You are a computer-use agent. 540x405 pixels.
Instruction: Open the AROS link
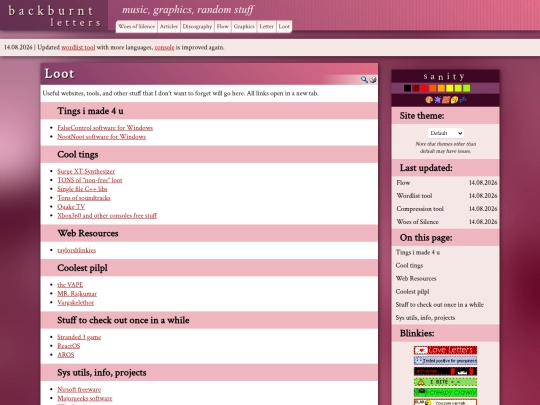(x=65, y=355)
